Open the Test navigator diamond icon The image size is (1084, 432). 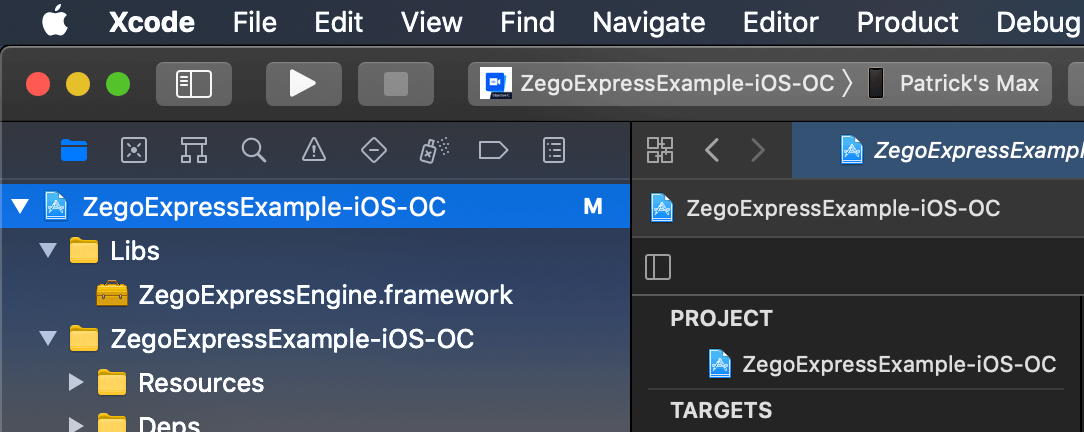(374, 150)
